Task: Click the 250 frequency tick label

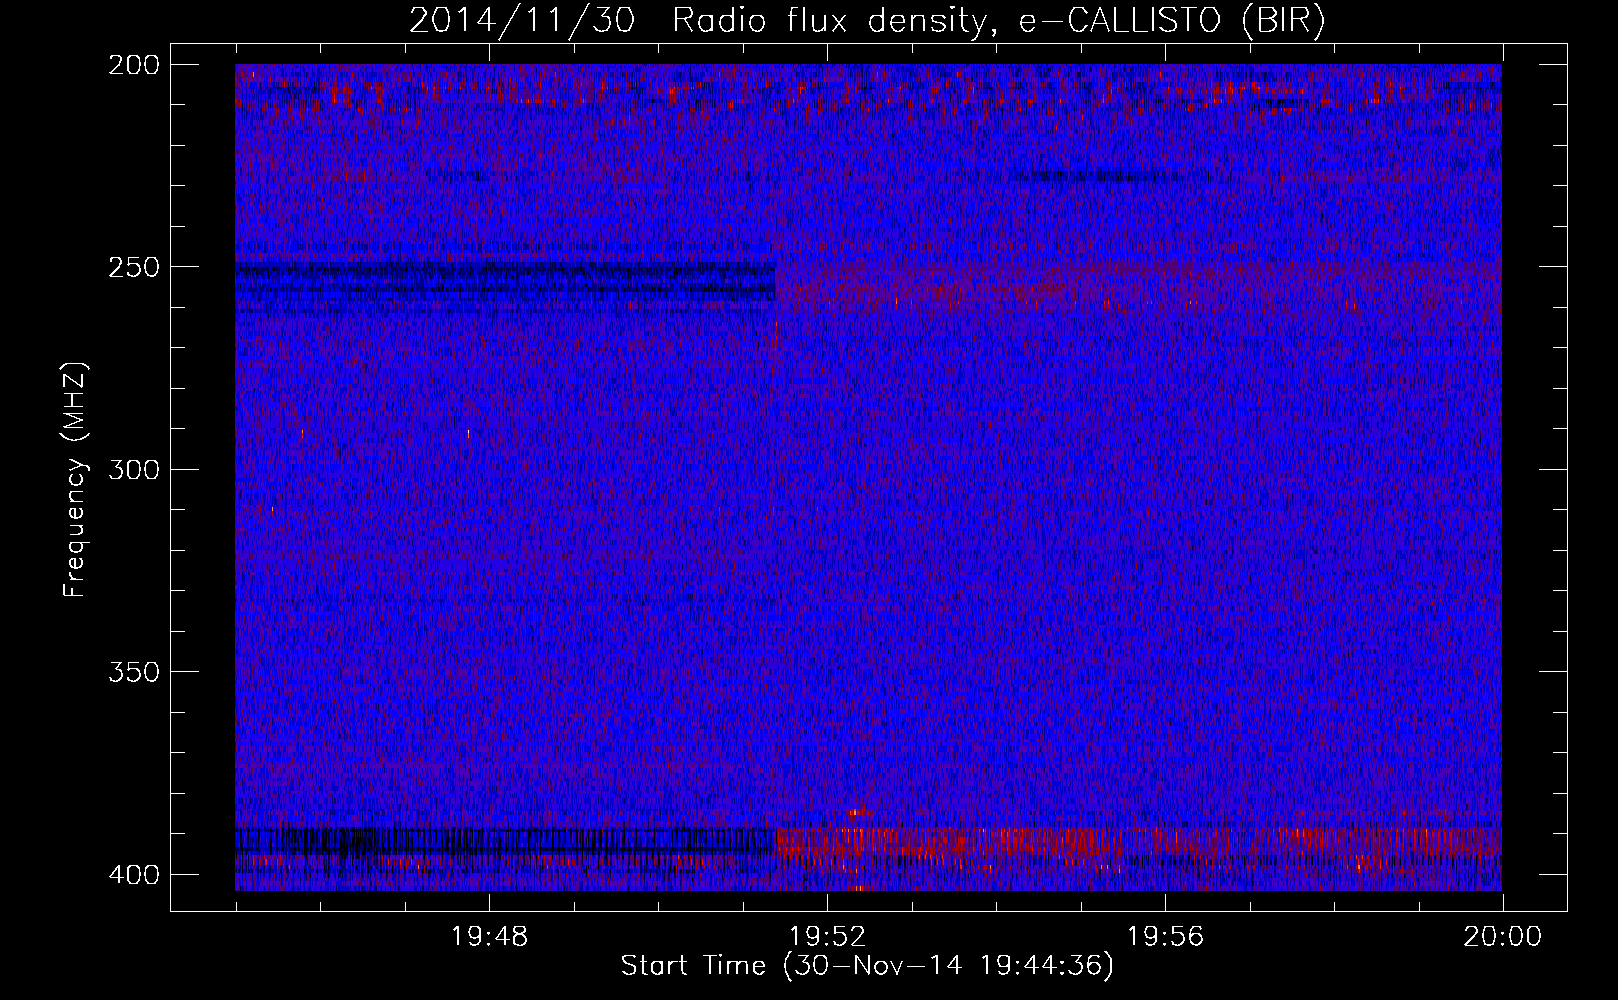Action: [x=134, y=267]
